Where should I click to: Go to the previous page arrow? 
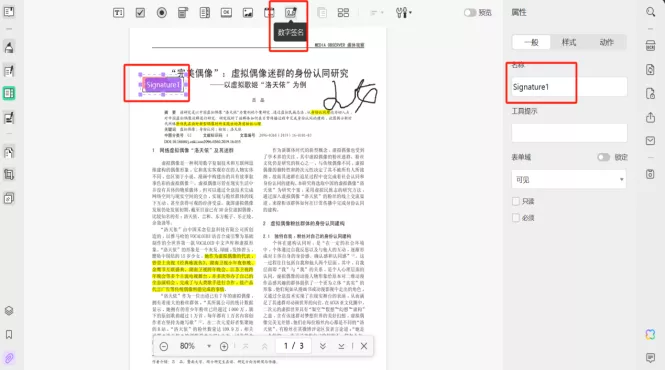264,346
